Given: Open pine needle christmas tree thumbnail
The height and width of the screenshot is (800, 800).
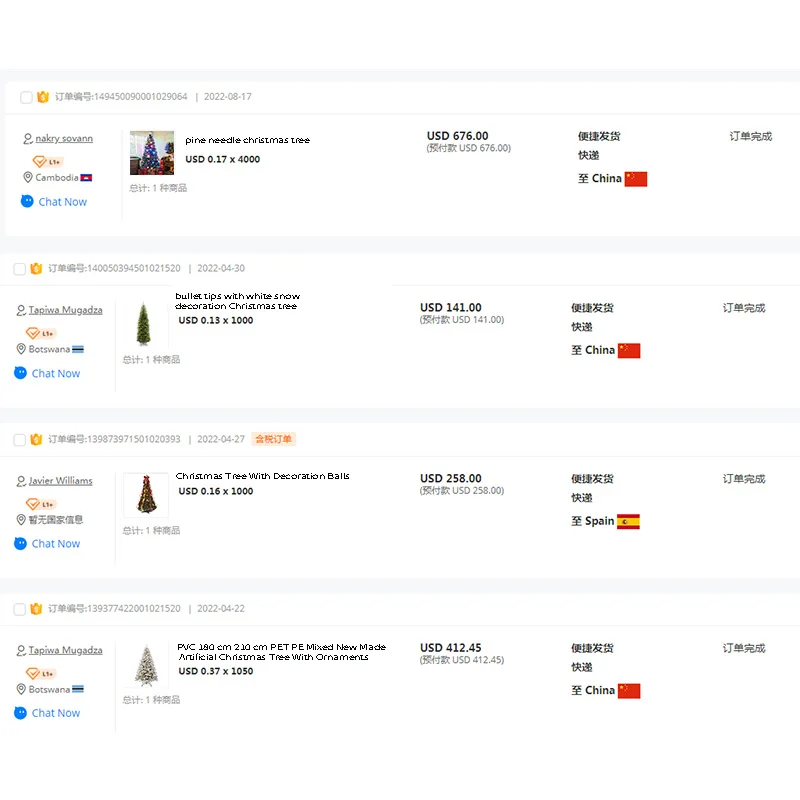Looking at the screenshot, I should click(152, 153).
